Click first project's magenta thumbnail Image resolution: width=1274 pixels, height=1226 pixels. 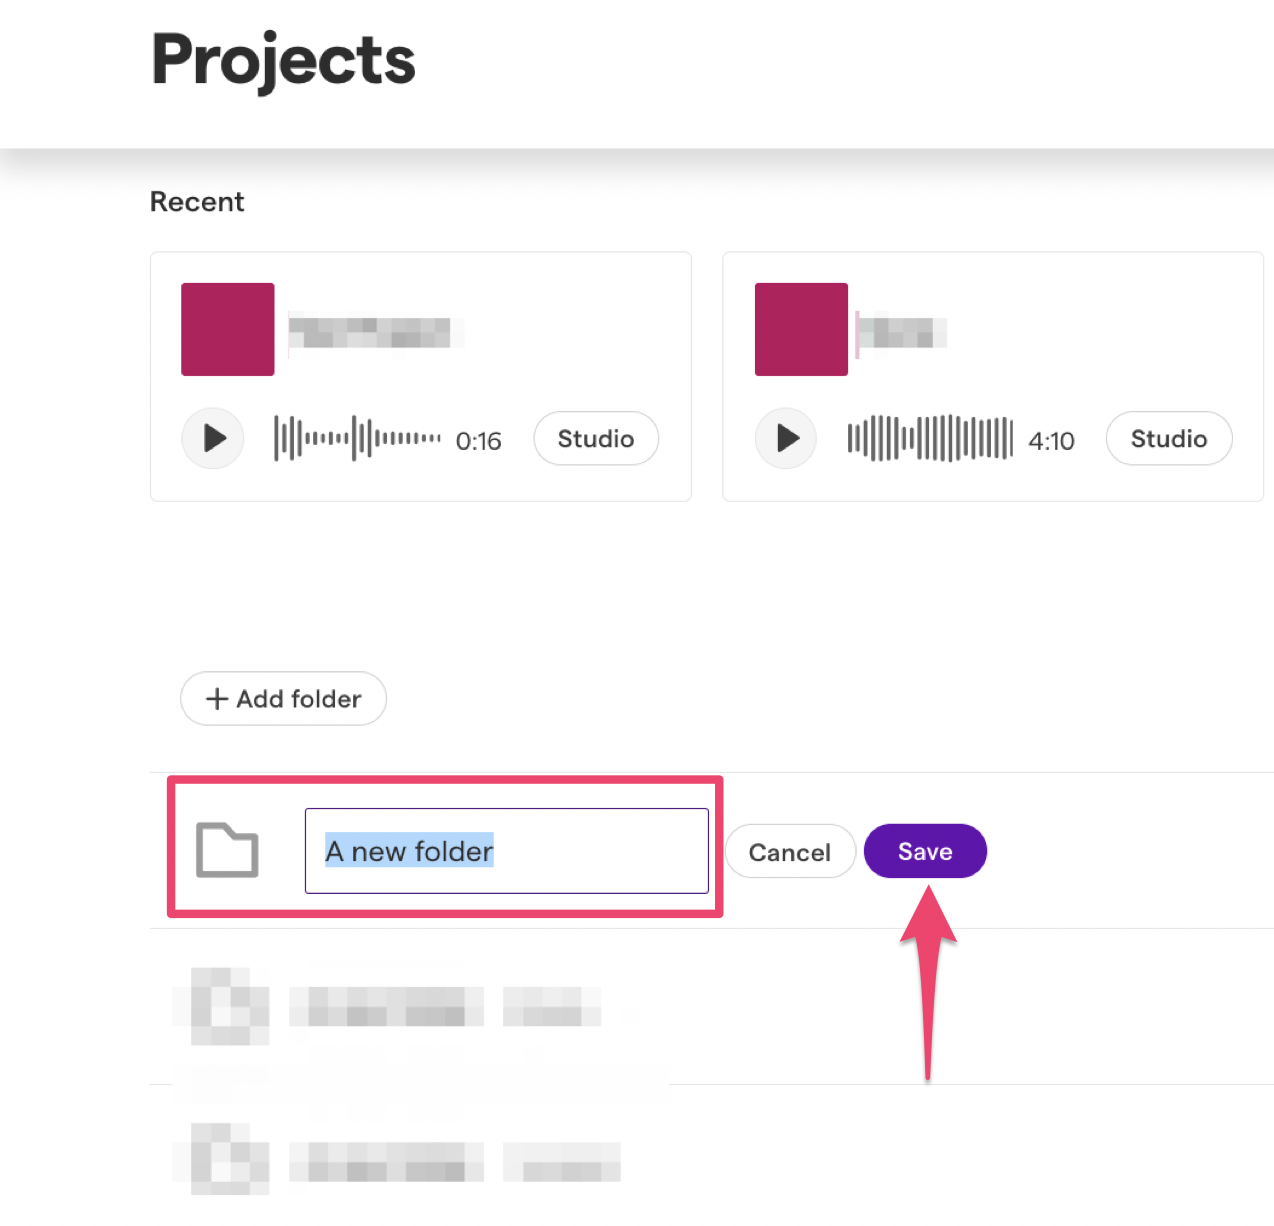pos(228,329)
